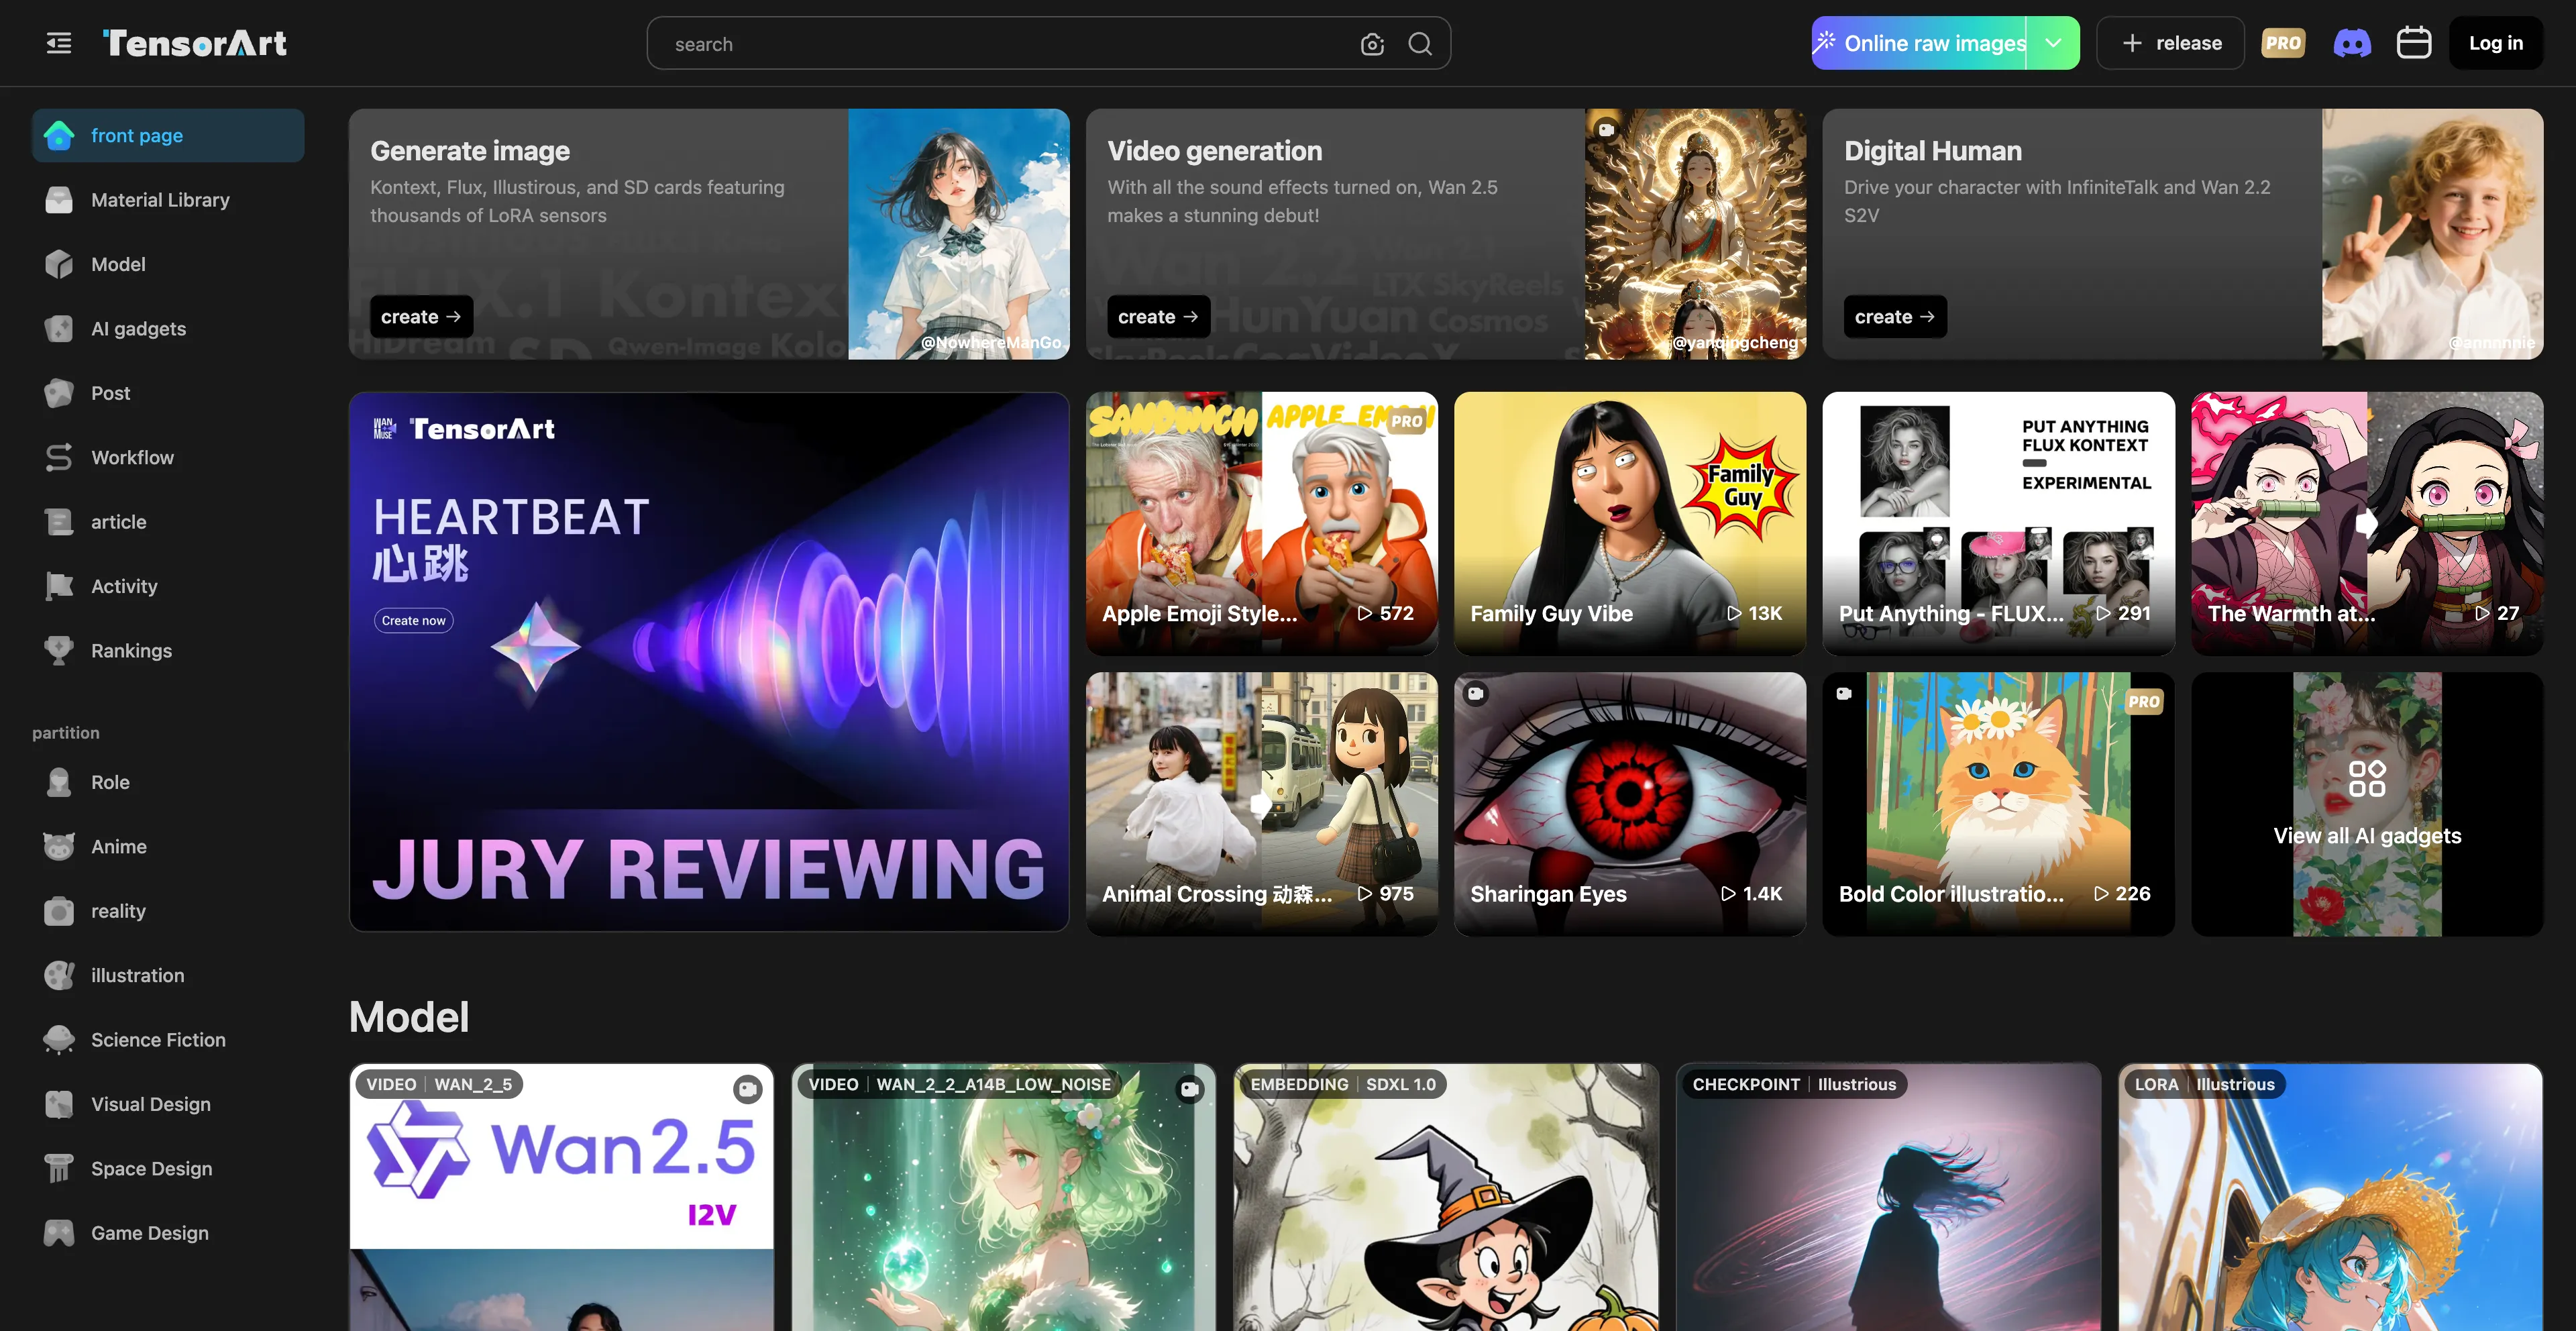Collapse the sidebar with the hamburger icon

pos(59,43)
